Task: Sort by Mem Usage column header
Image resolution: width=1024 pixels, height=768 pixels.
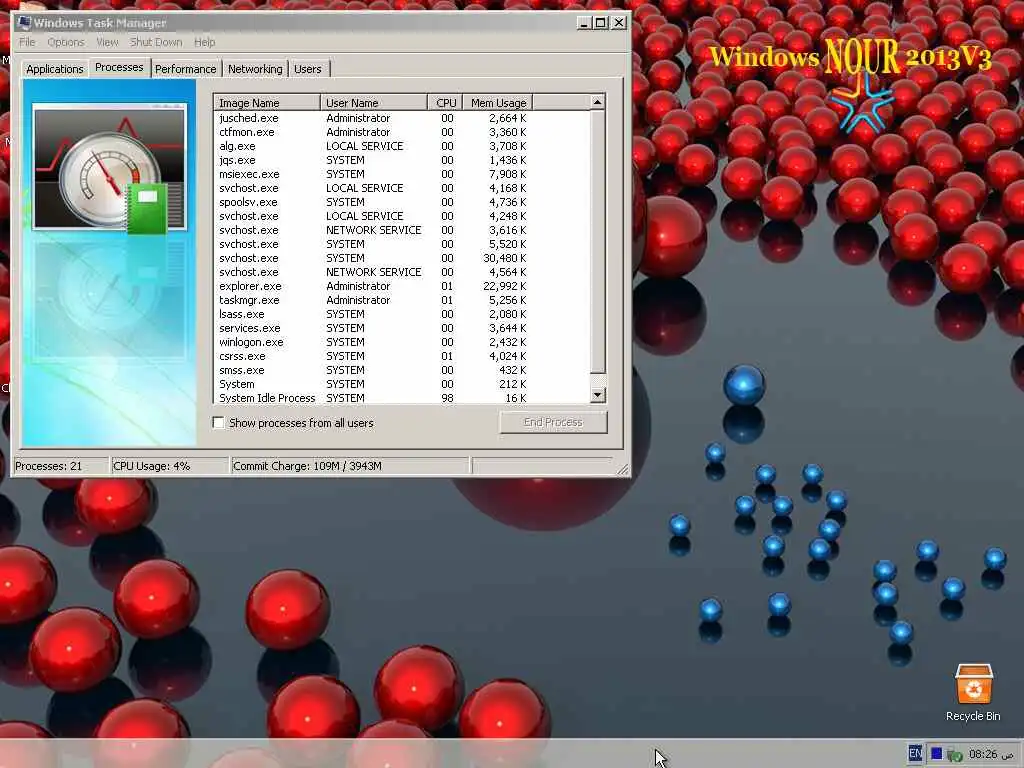Action: click(x=498, y=103)
